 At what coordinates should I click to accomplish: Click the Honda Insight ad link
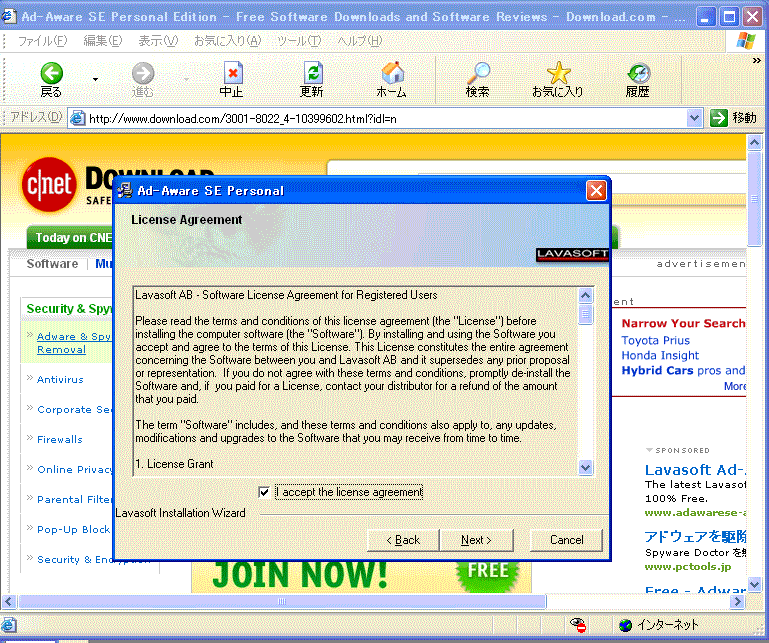(x=660, y=355)
